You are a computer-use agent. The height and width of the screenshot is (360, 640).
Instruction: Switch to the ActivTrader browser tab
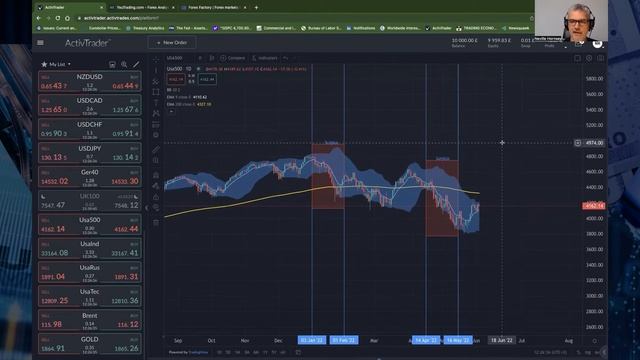(69, 7)
